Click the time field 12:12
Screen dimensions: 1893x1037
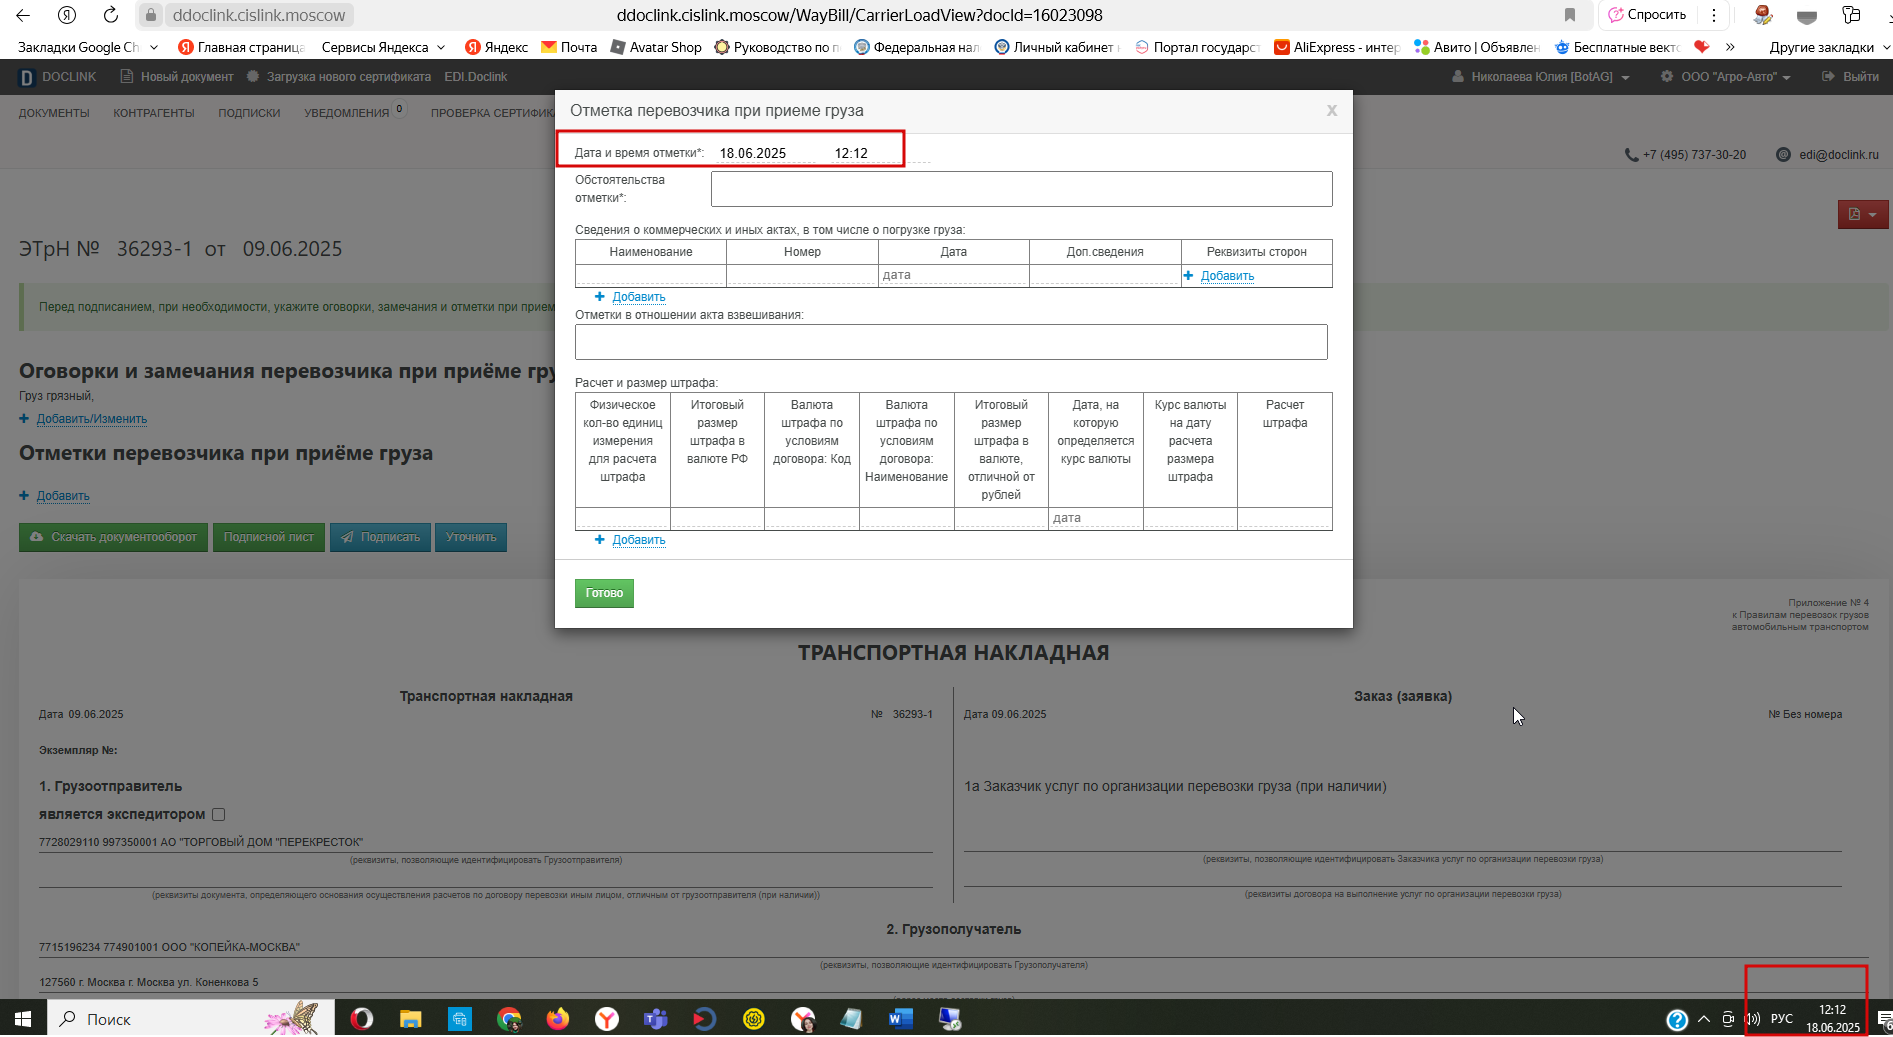click(x=880, y=153)
